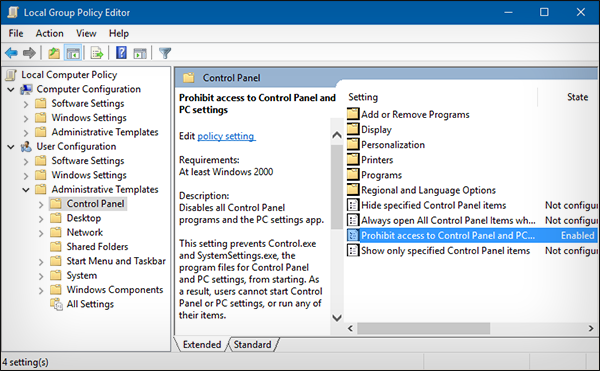Viewport: 600px width, 371px height.
Task: Open the Action menu
Action: pyautogui.click(x=49, y=33)
